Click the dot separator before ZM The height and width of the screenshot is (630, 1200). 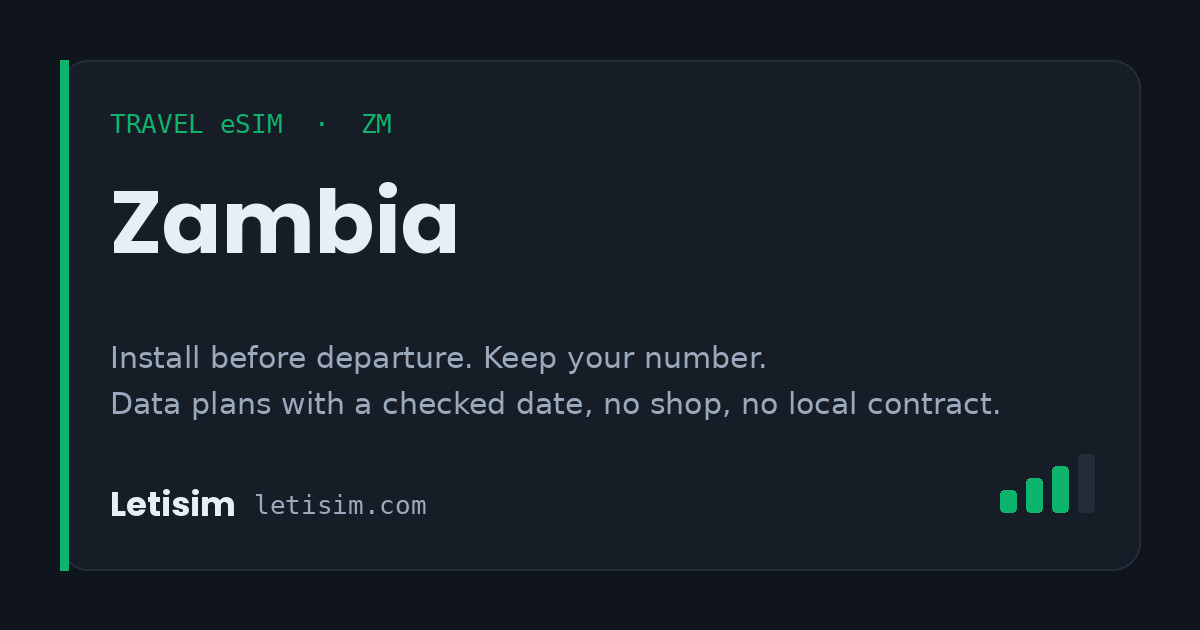[321, 124]
